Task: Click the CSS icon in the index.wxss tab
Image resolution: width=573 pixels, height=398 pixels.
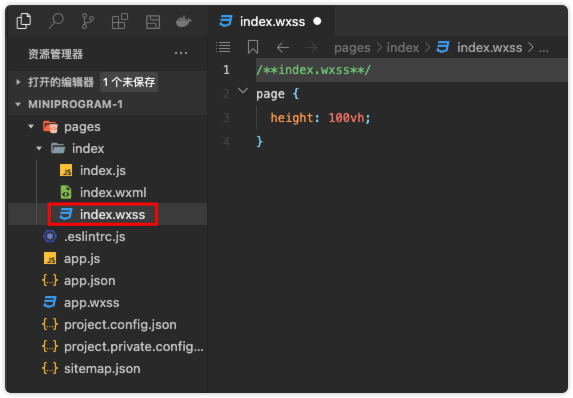Action: [226, 21]
